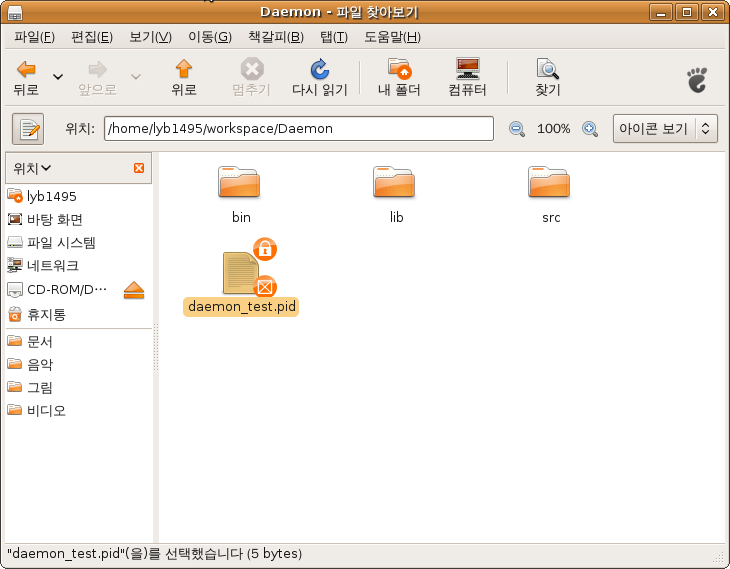Open the 이동(G) menu
The height and width of the screenshot is (569, 730).
tap(210, 37)
